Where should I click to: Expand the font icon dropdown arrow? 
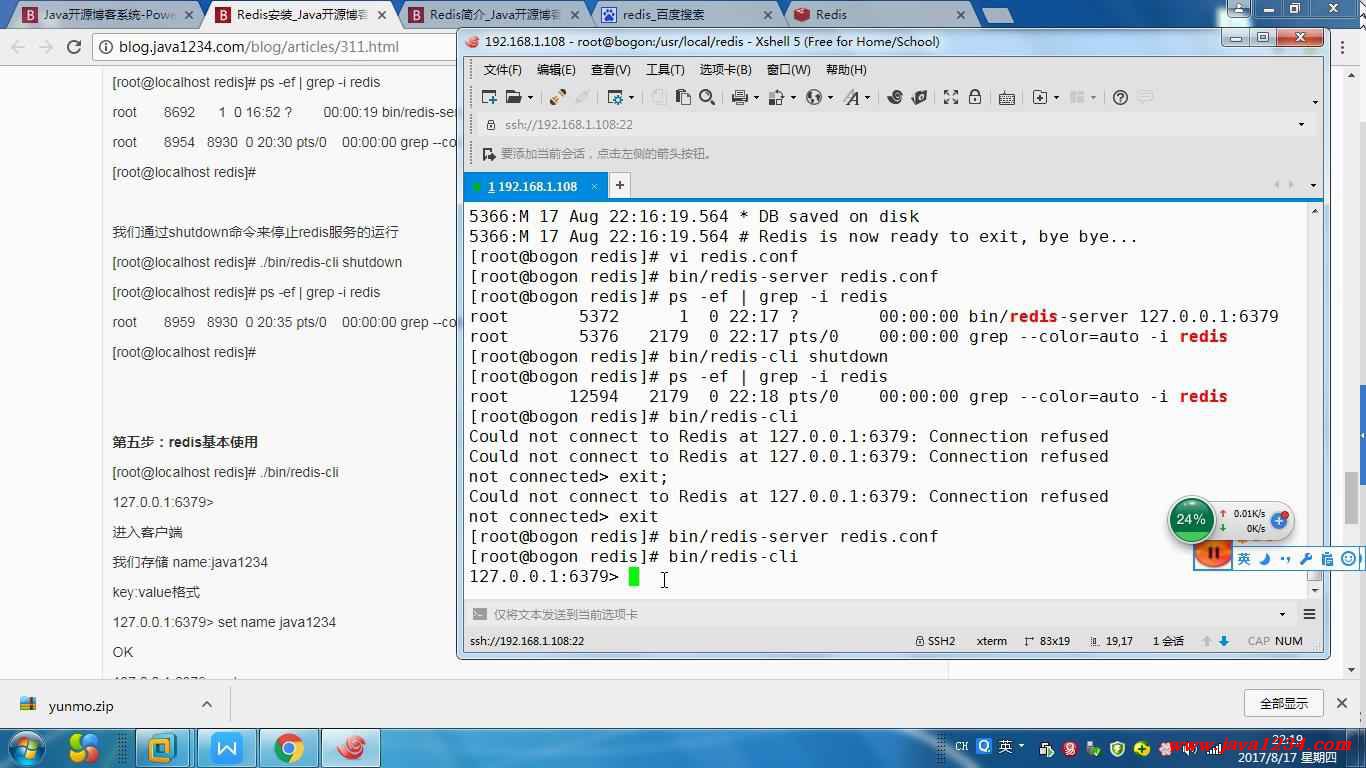867,98
